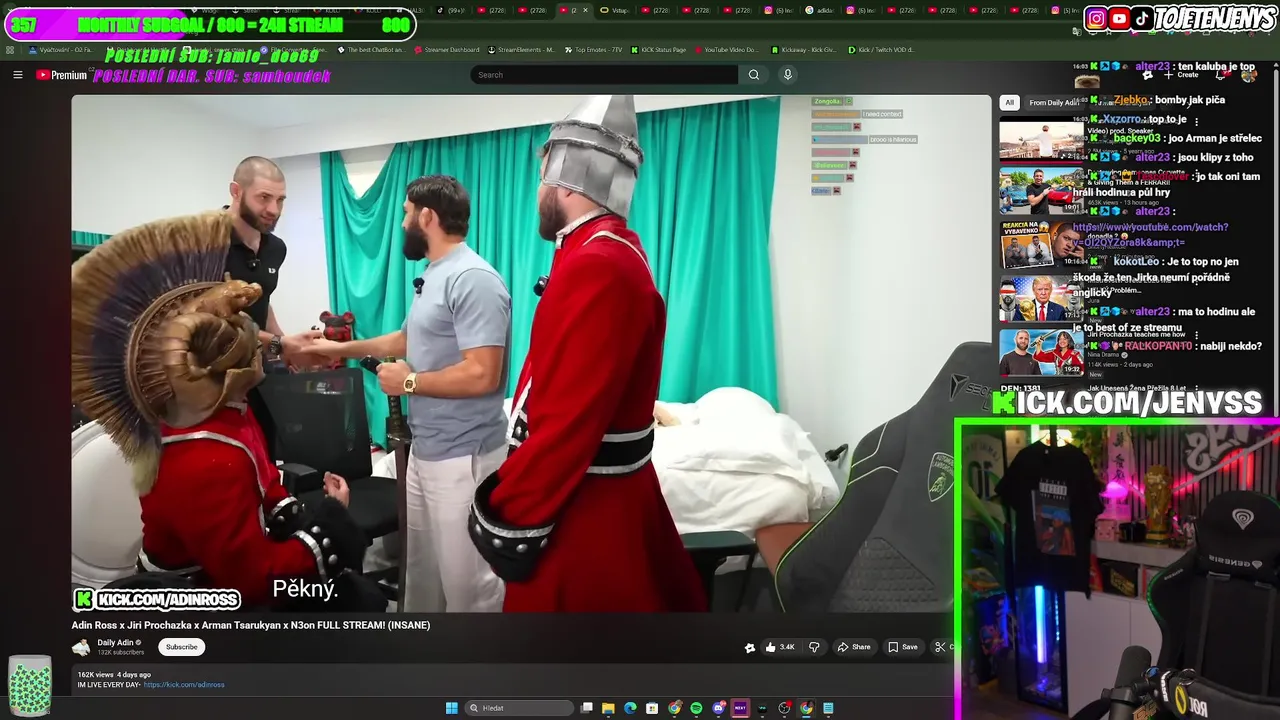
Task: Open Jiri Prochazka teaches me video thumbnail
Action: (x=1041, y=353)
